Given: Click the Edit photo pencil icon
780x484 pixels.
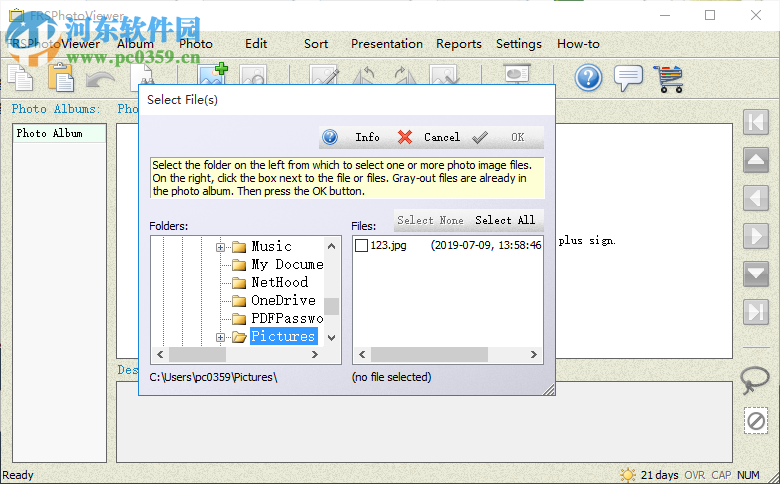Looking at the screenshot, I should coord(324,75).
